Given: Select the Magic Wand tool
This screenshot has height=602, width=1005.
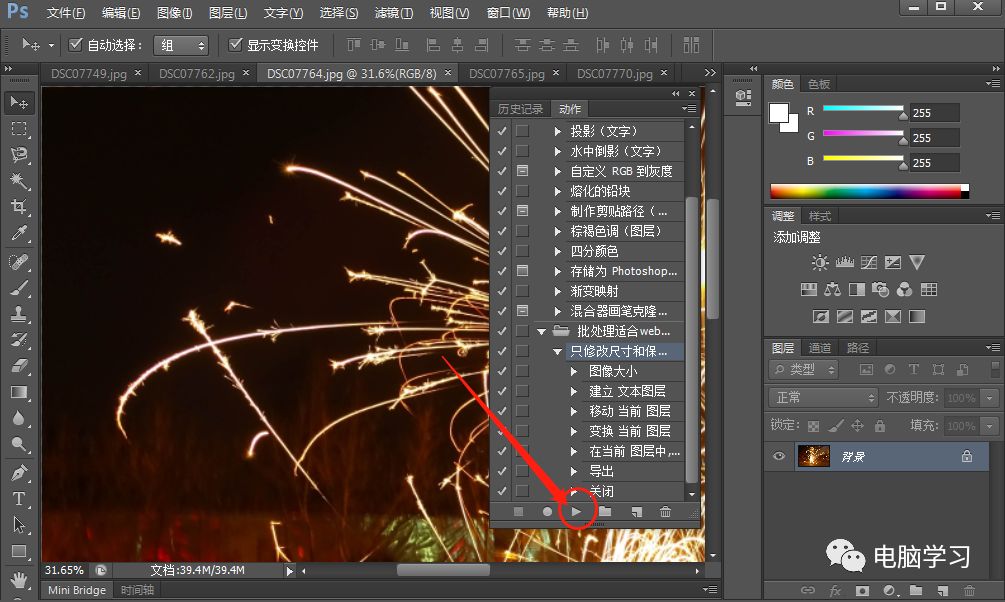Looking at the screenshot, I should pyautogui.click(x=19, y=181).
